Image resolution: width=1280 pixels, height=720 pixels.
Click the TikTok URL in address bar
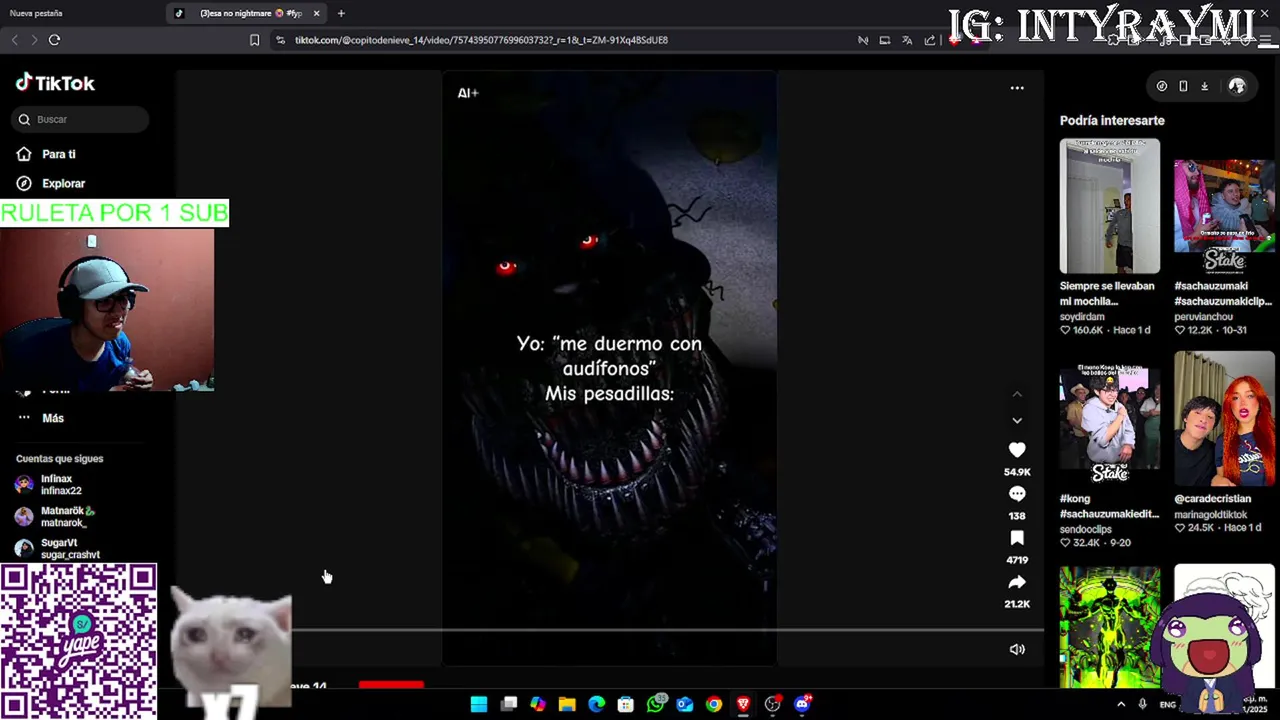(x=481, y=40)
